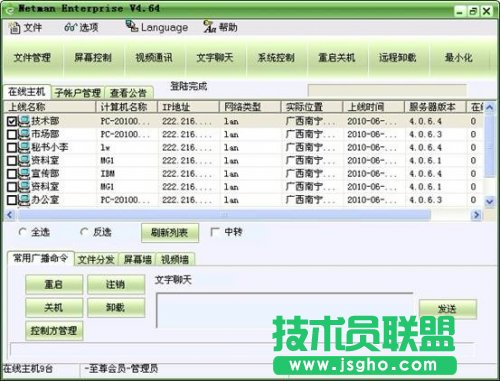Screen dimensions: 500x381
Task: Enable the 中转 checkbox
Action: pyautogui.click(x=215, y=232)
